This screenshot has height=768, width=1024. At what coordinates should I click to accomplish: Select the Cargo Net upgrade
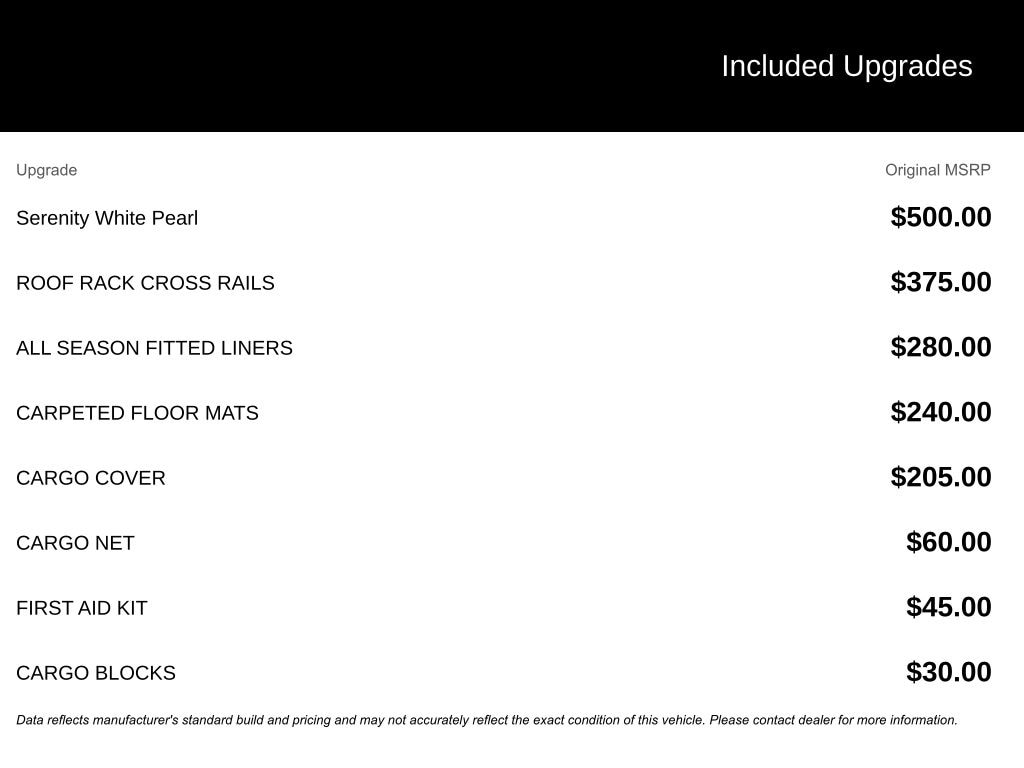point(75,543)
